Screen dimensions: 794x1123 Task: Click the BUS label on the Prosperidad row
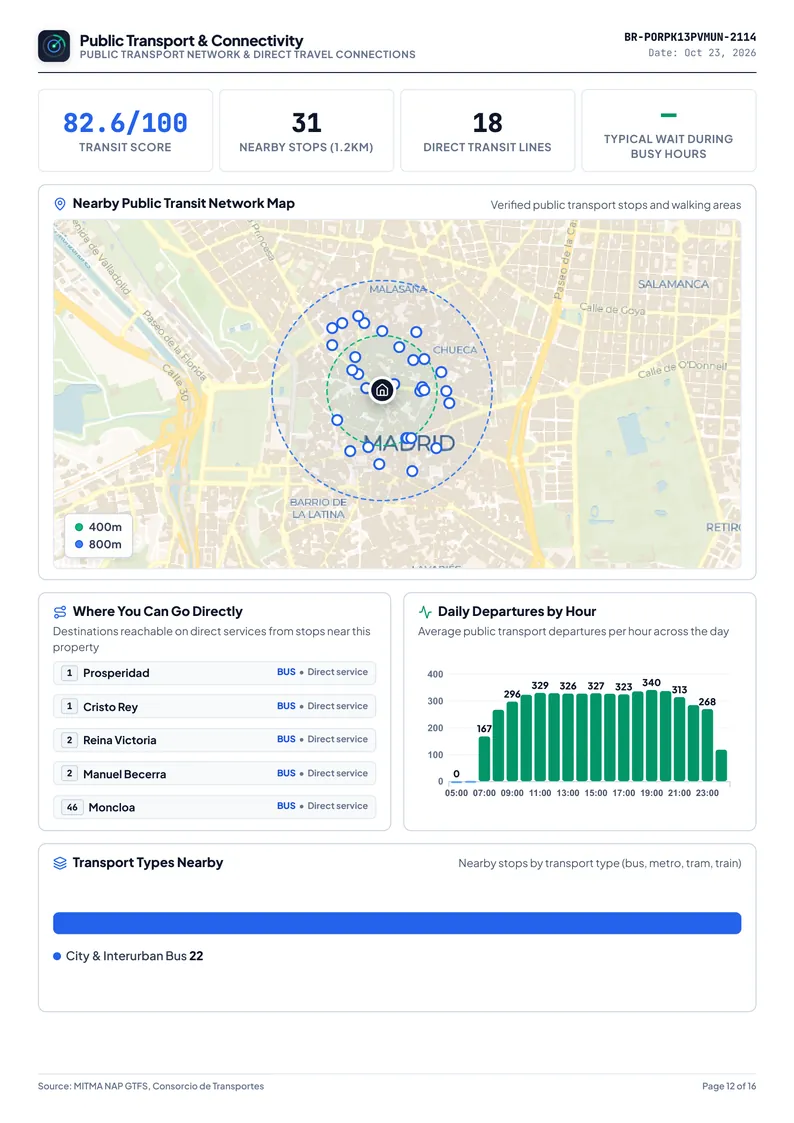[x=286, y=672]
